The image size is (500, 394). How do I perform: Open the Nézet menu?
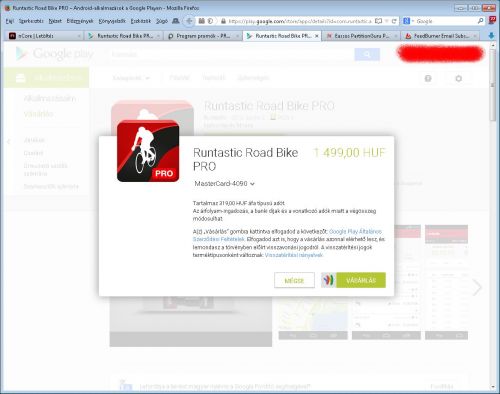tap(55, 21)
